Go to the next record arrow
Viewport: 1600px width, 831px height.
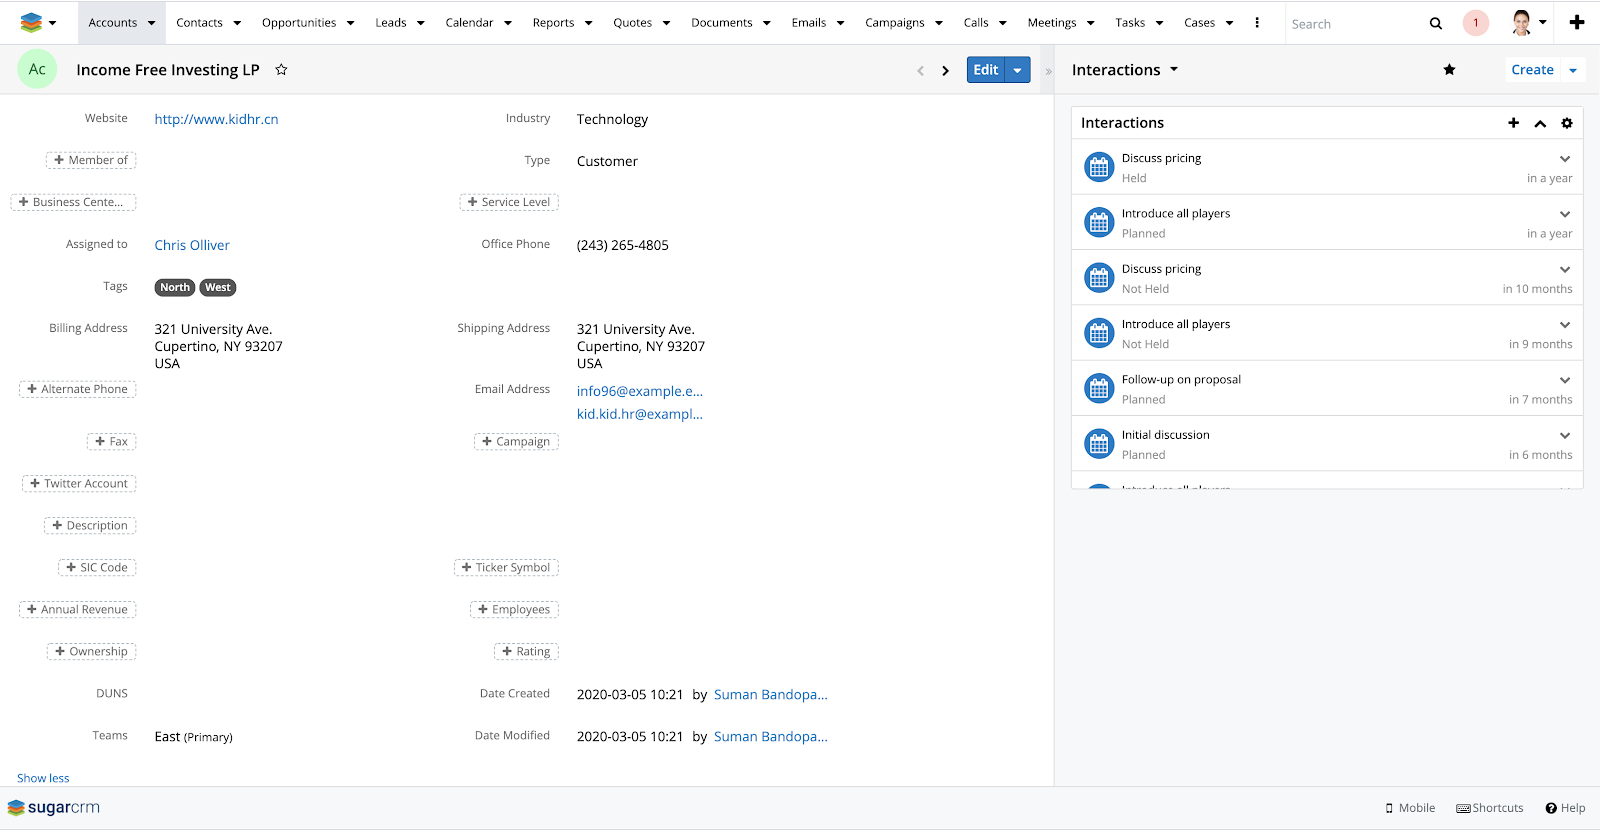click(945, 71)
